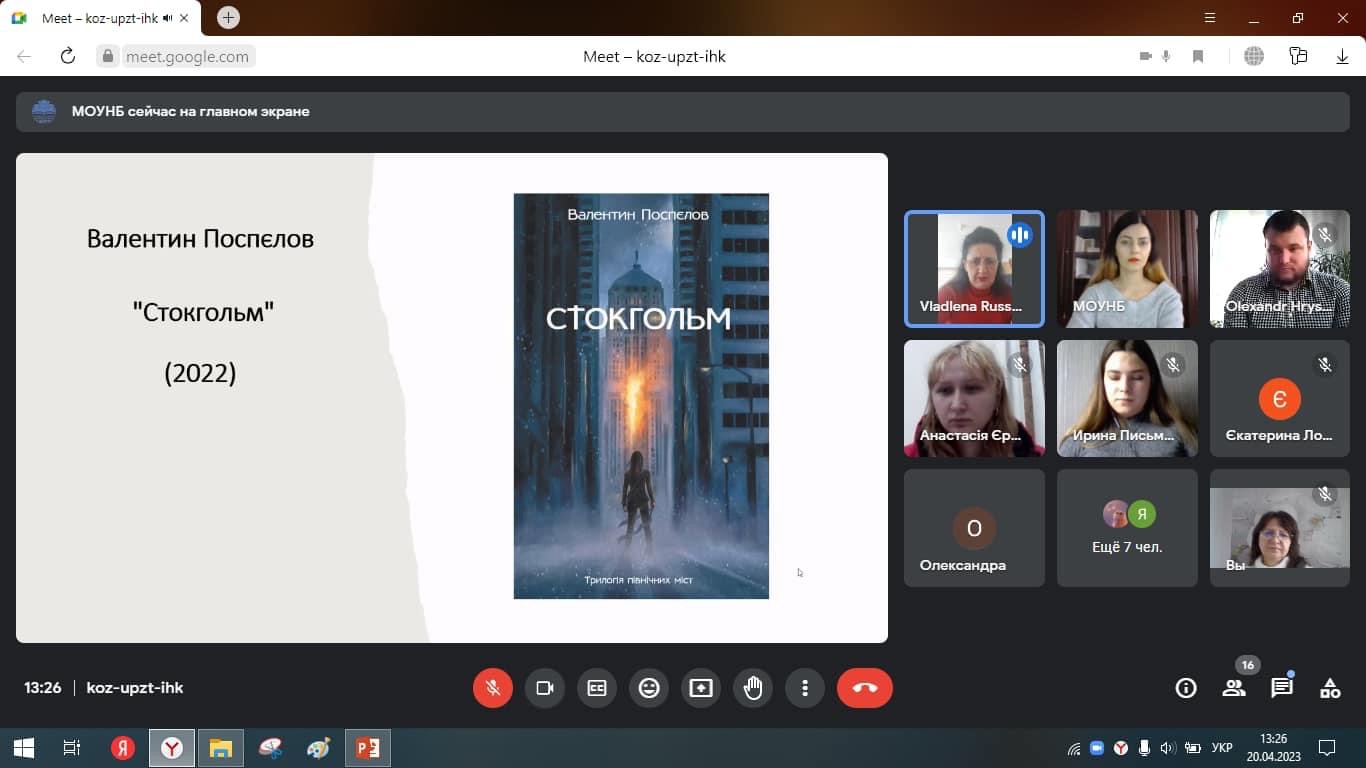The image size is (1366, 768).
Task: Open network icon in system tray
Action: coord(1074,748)
